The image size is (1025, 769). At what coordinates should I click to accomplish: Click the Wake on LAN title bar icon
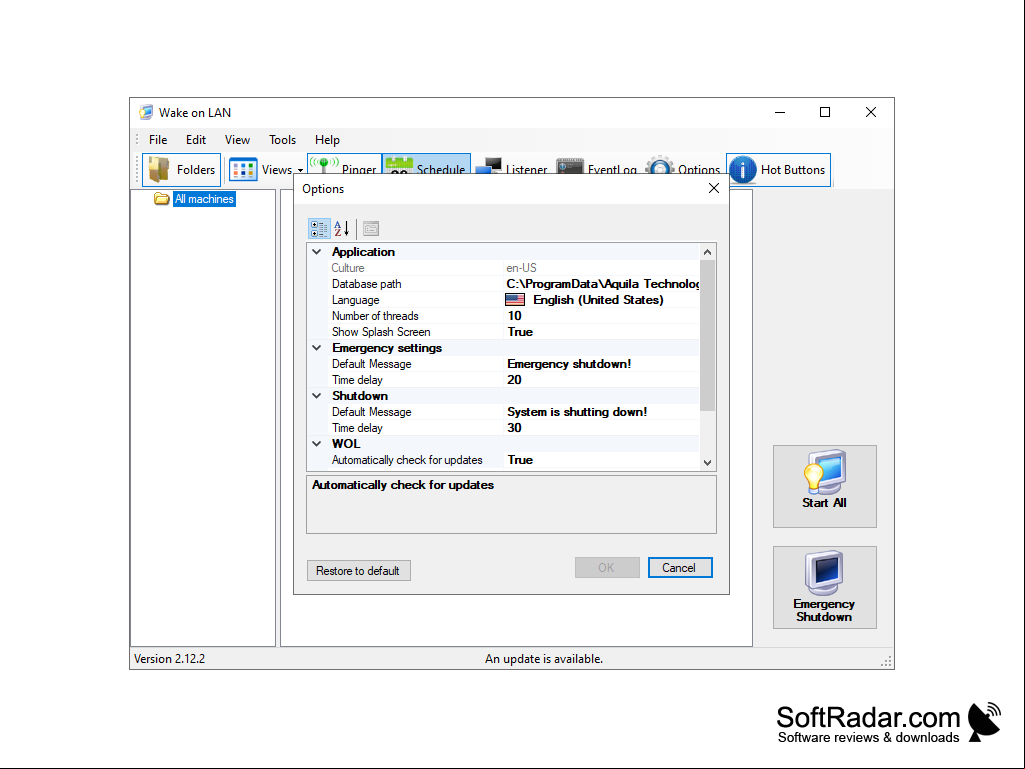click(x=146, y=112)
